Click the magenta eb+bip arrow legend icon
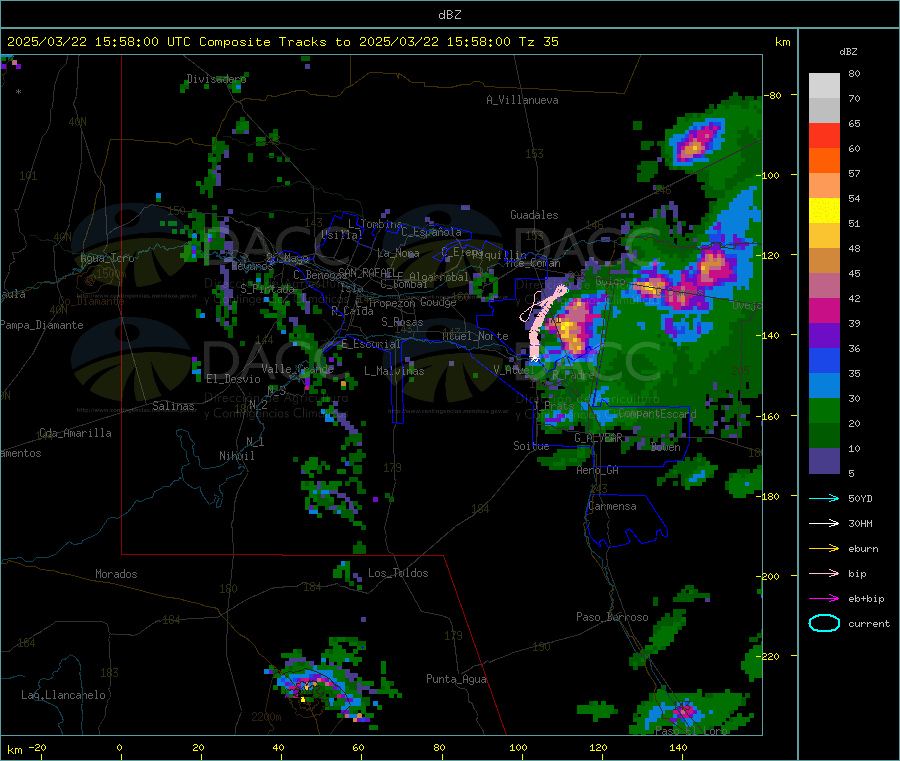The height and width of the screenshot is (761, 900). tap(824, 599)
